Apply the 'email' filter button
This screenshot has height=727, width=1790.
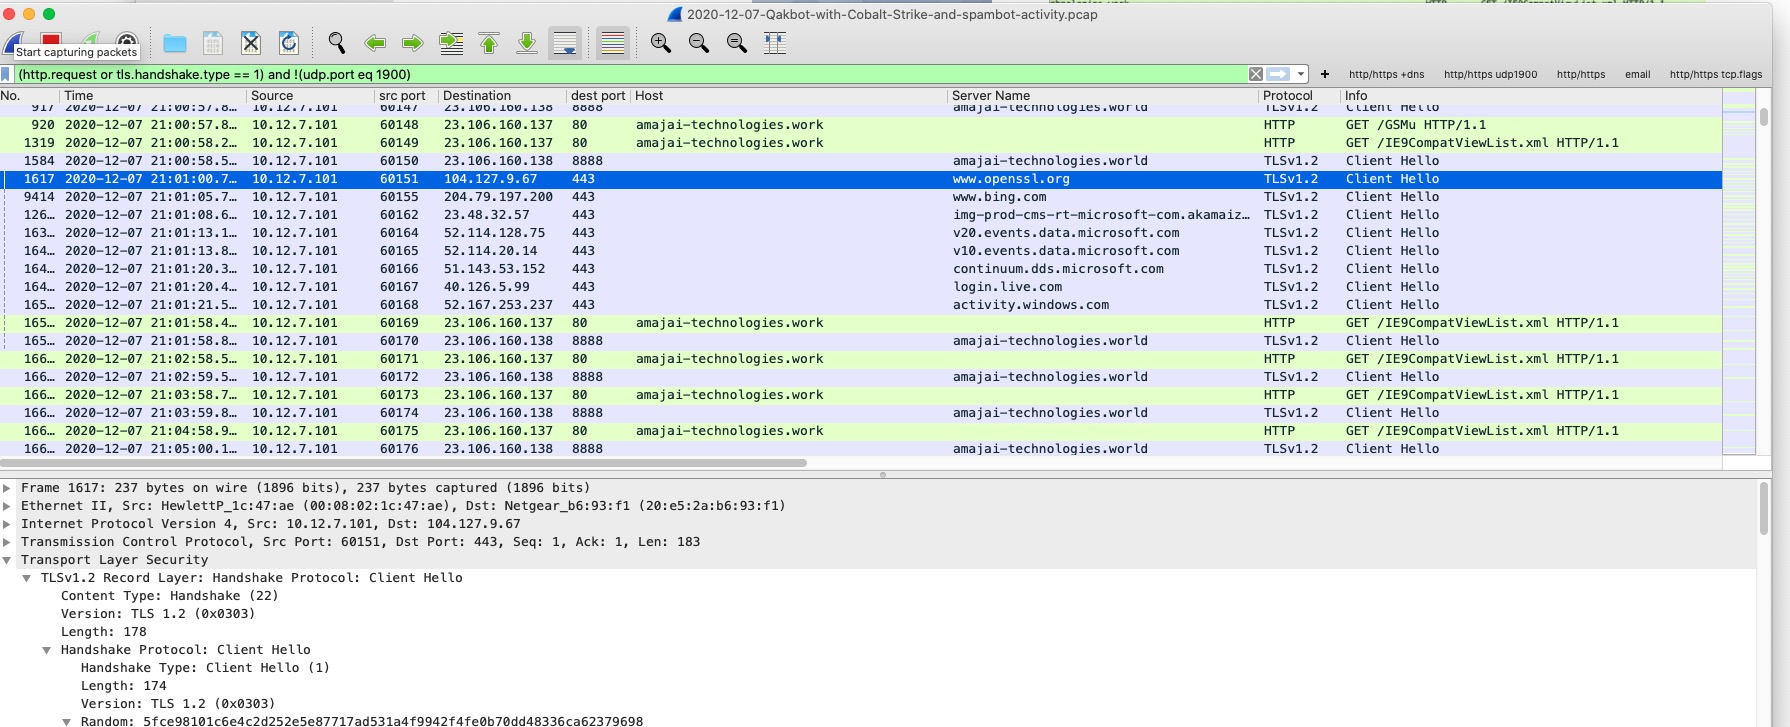[1637, 74]
